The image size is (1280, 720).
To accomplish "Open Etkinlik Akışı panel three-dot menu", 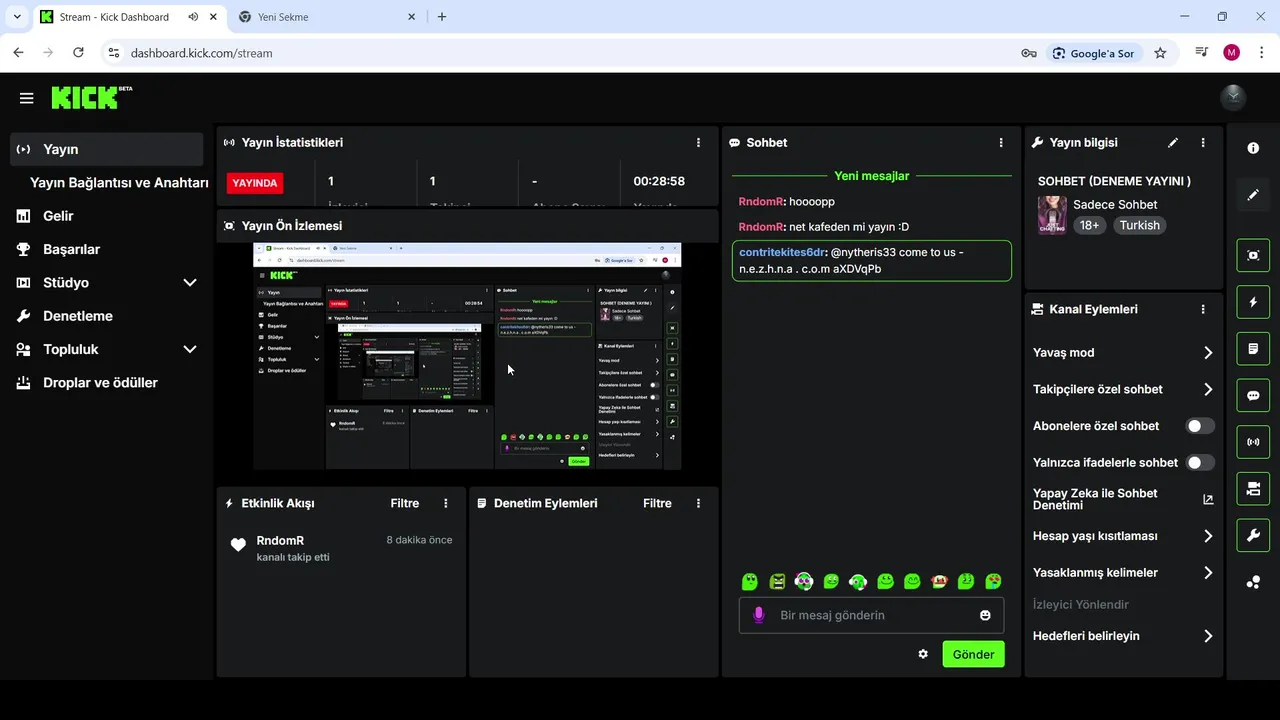I will [x=446, y=503].
